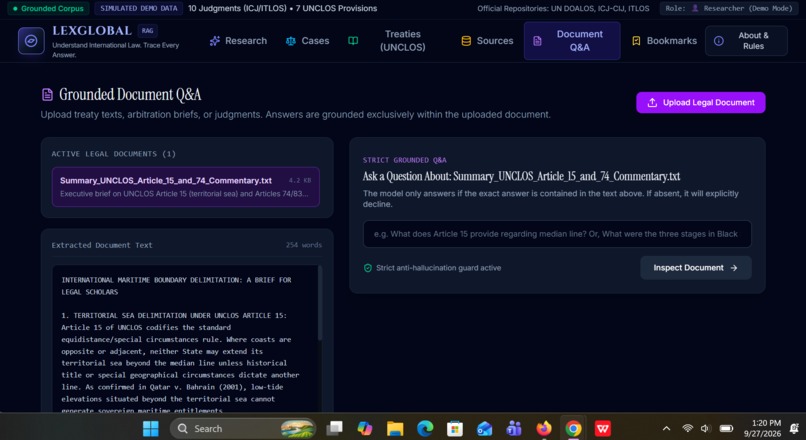The width and height of the screenshot is (806, 440).
Task: Click 'Official Repositories: UN DOALOS, ICJ-CIJ, ITLOS' text
Action: tap(563, 8)
